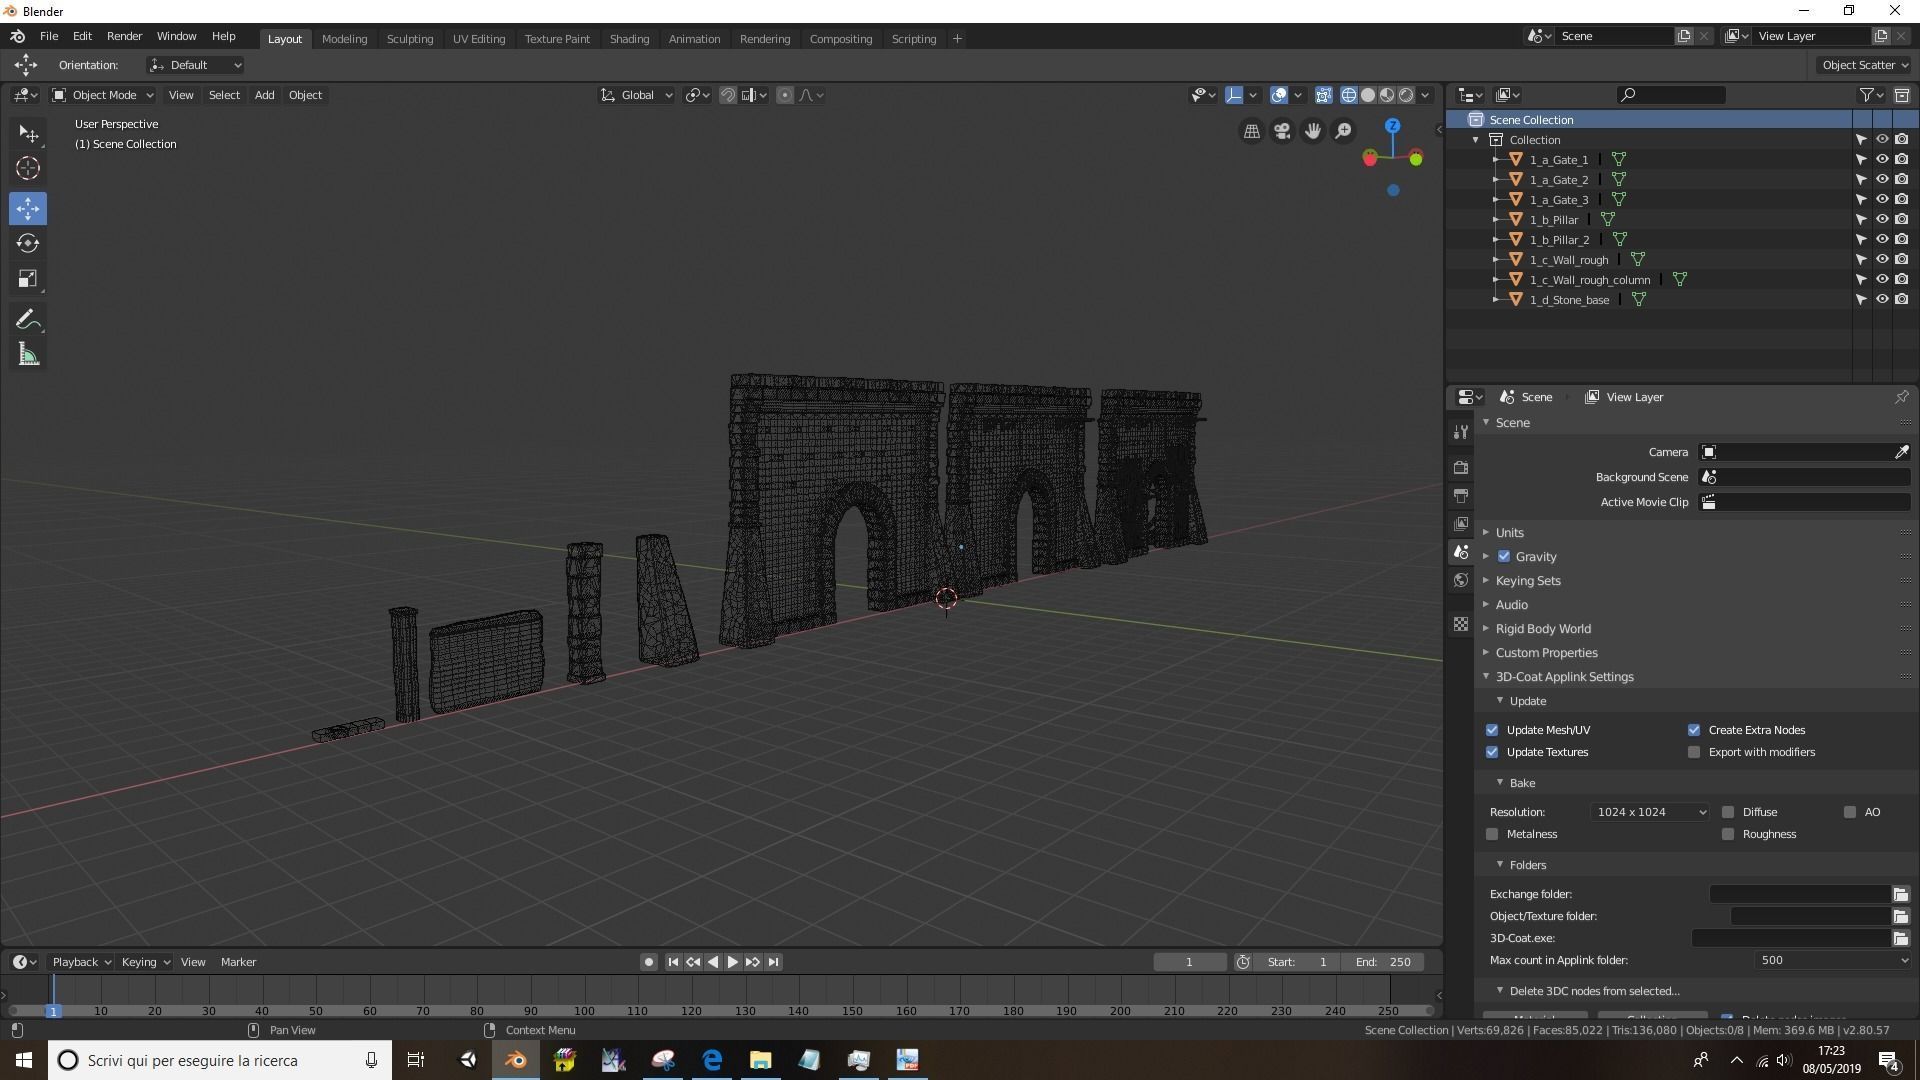Switch to solid viewport shading

coord(1368,95)
